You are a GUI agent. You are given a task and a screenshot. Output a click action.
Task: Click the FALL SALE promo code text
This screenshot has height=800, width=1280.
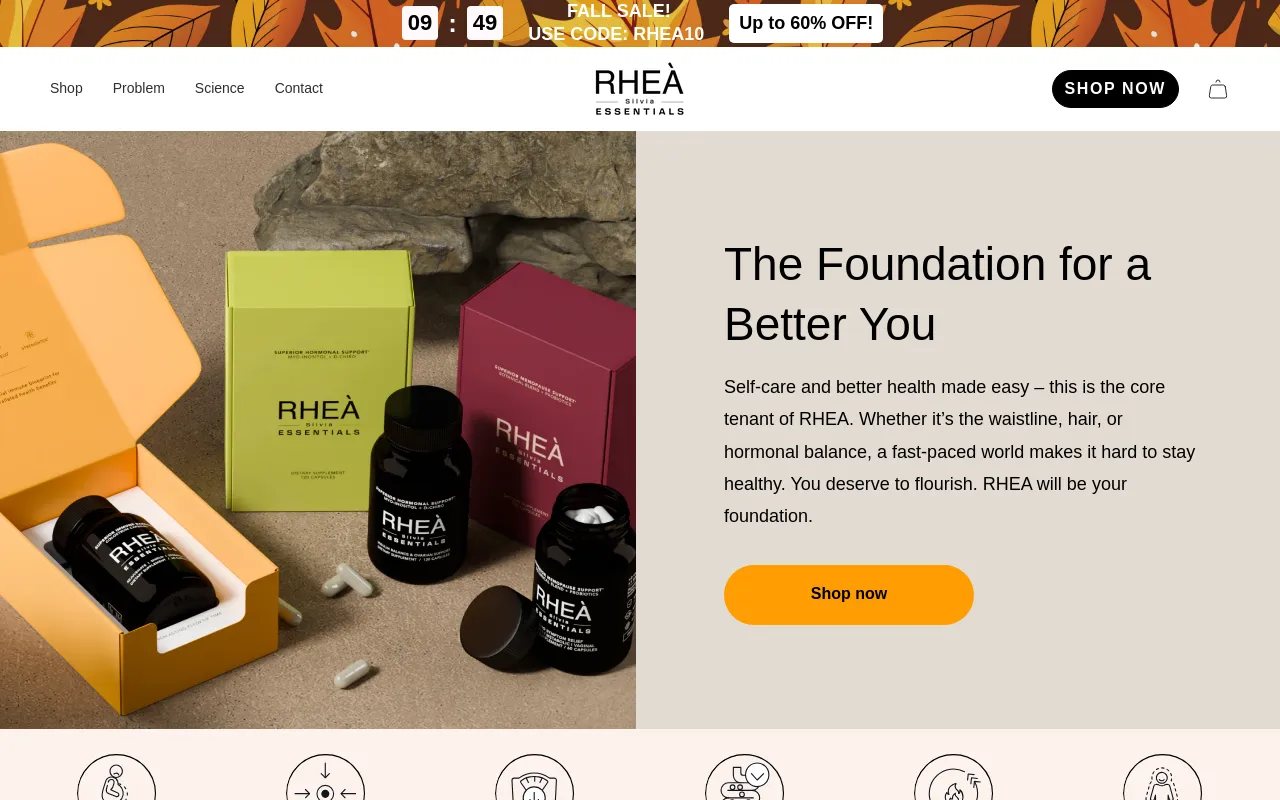tap(616, 23)
